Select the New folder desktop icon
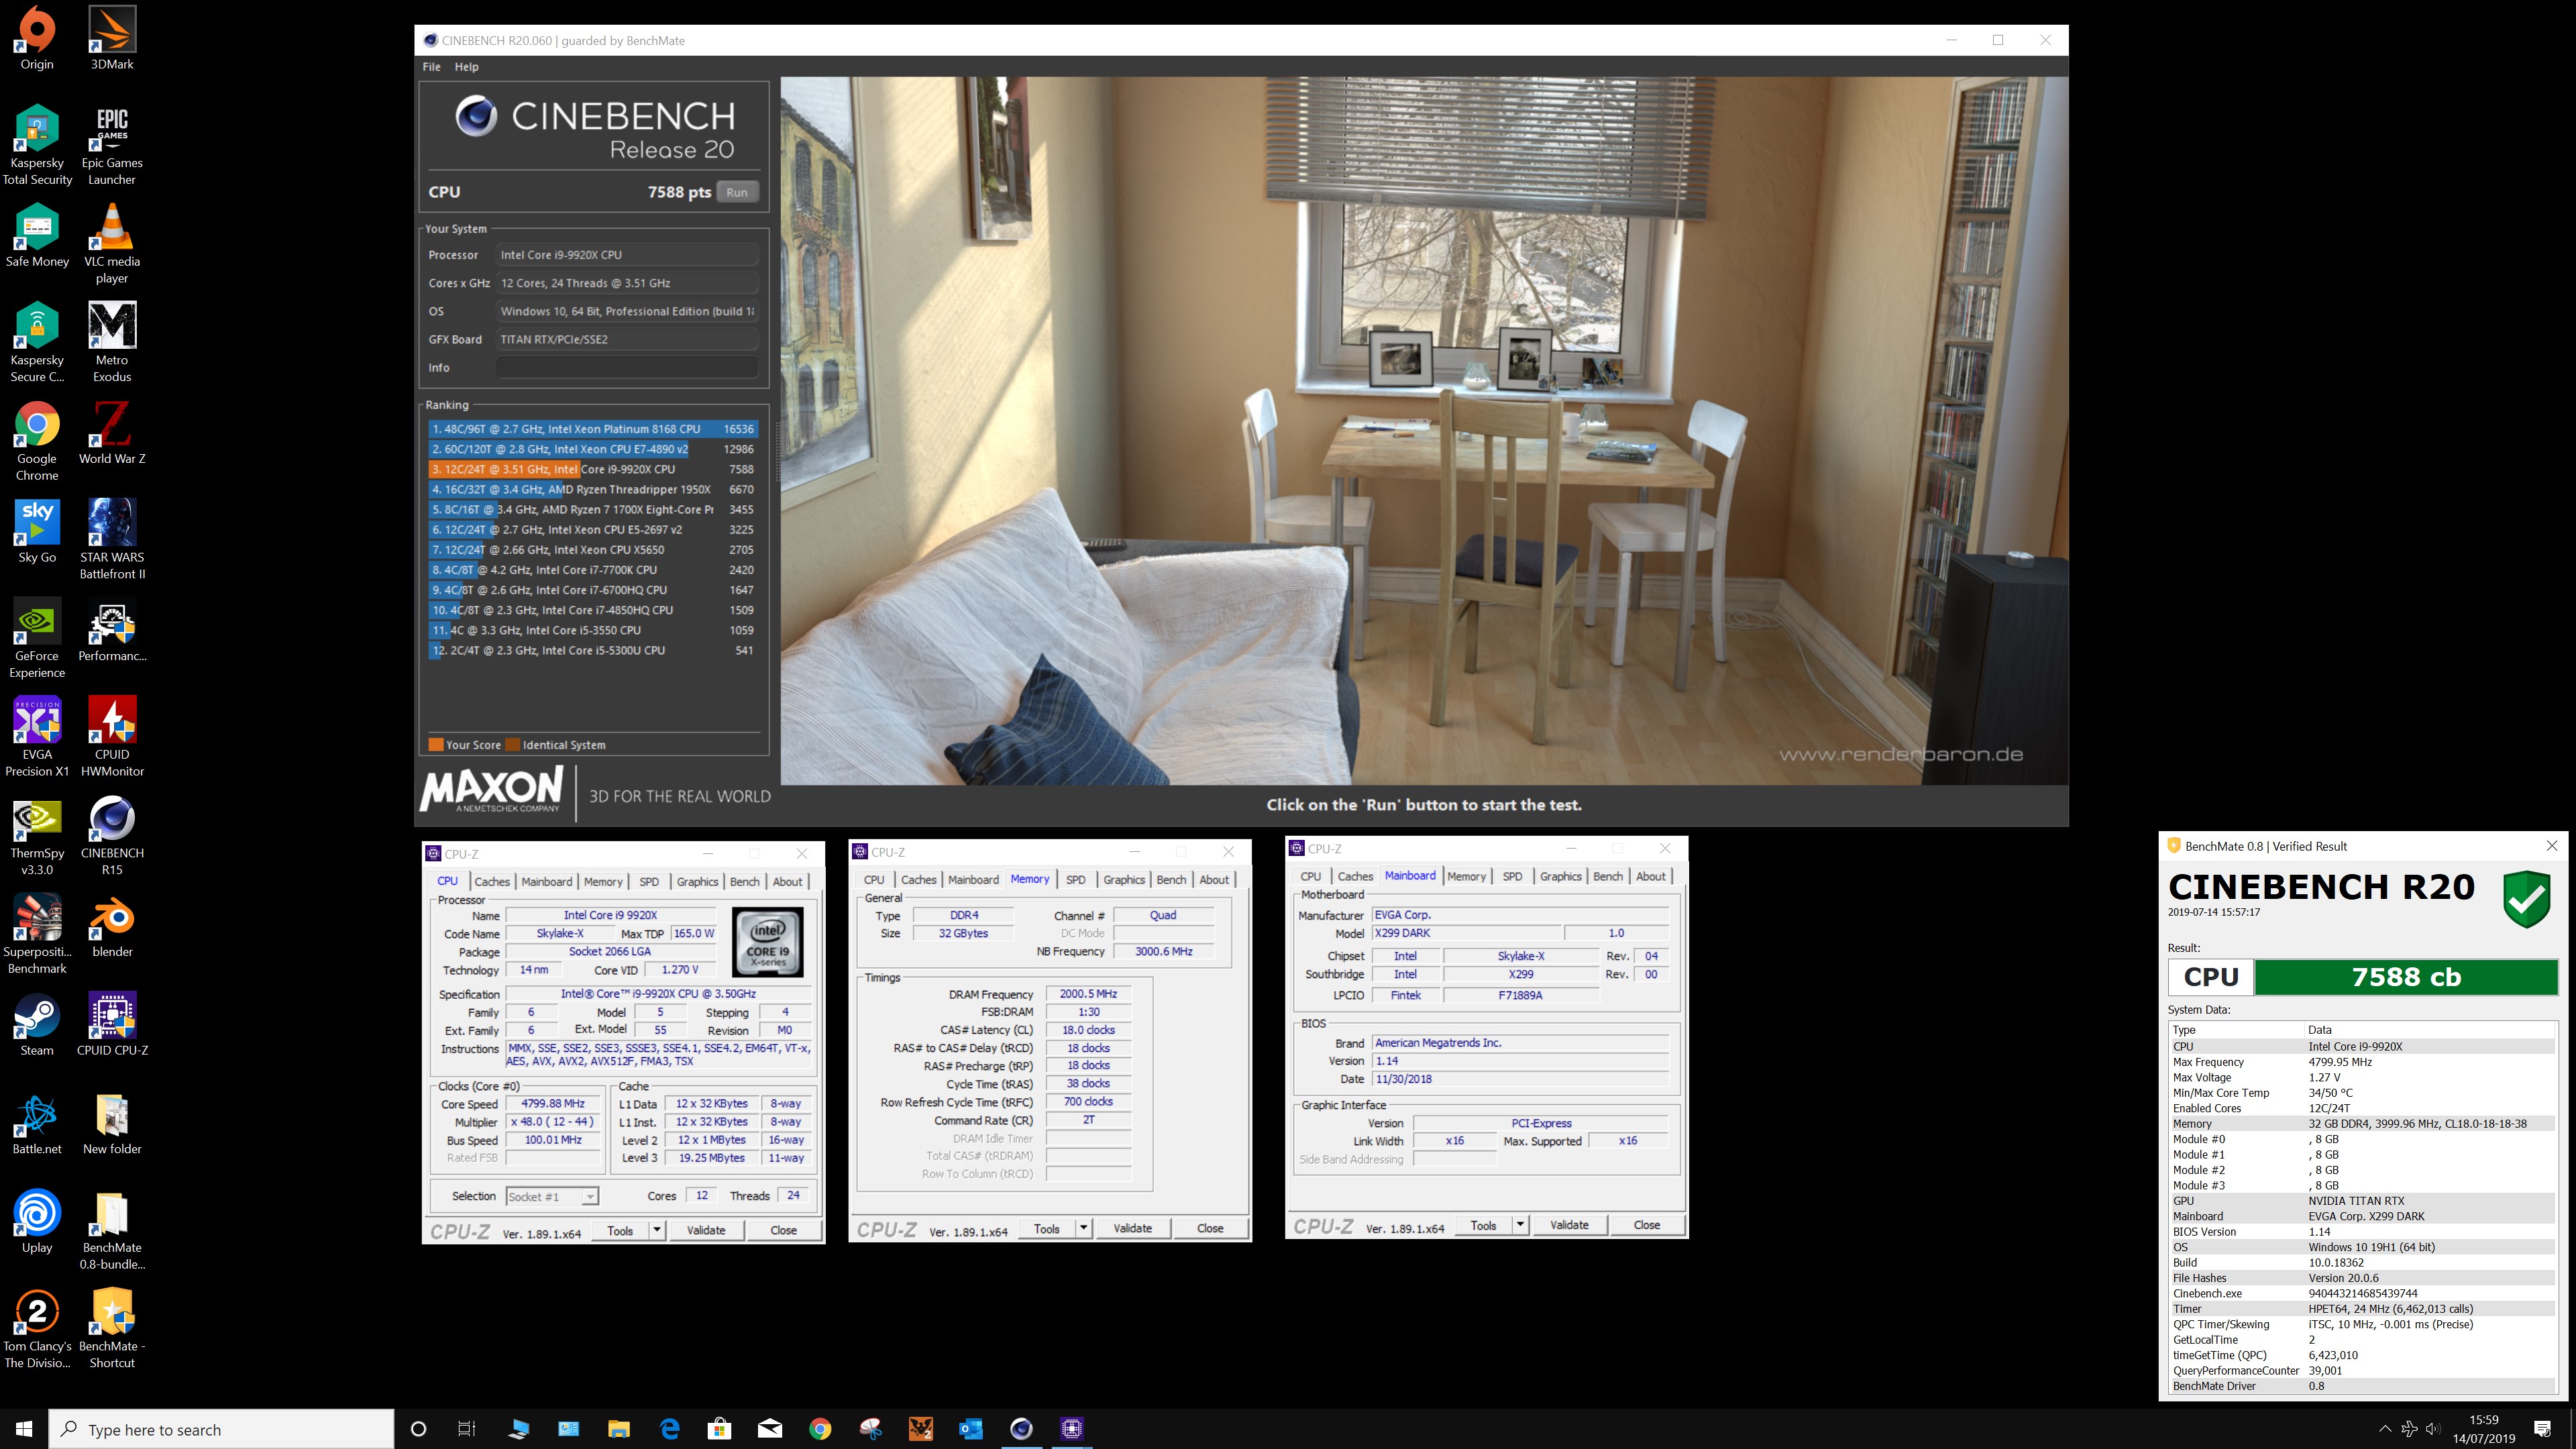The height and width of the screenshot is (1449, 2576). (112, 1123)
